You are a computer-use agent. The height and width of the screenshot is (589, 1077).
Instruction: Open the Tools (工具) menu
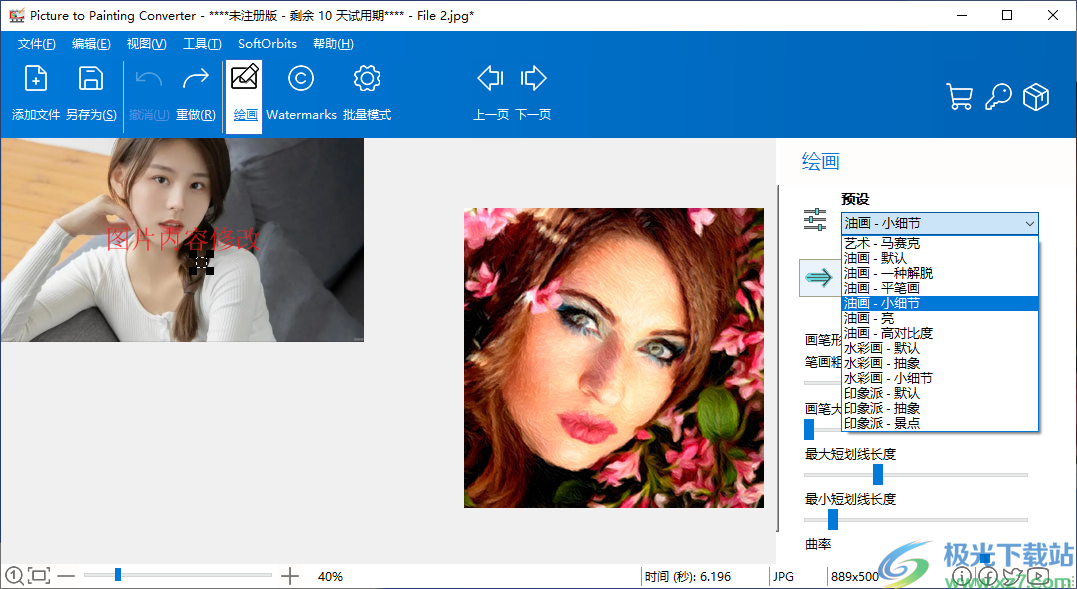[x=202, y=44]
